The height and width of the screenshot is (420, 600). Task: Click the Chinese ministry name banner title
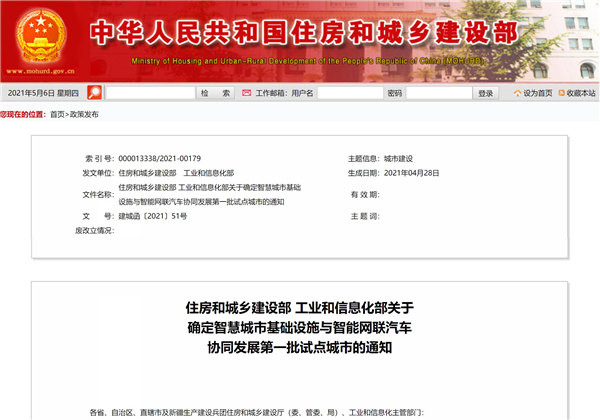[304, 33]
